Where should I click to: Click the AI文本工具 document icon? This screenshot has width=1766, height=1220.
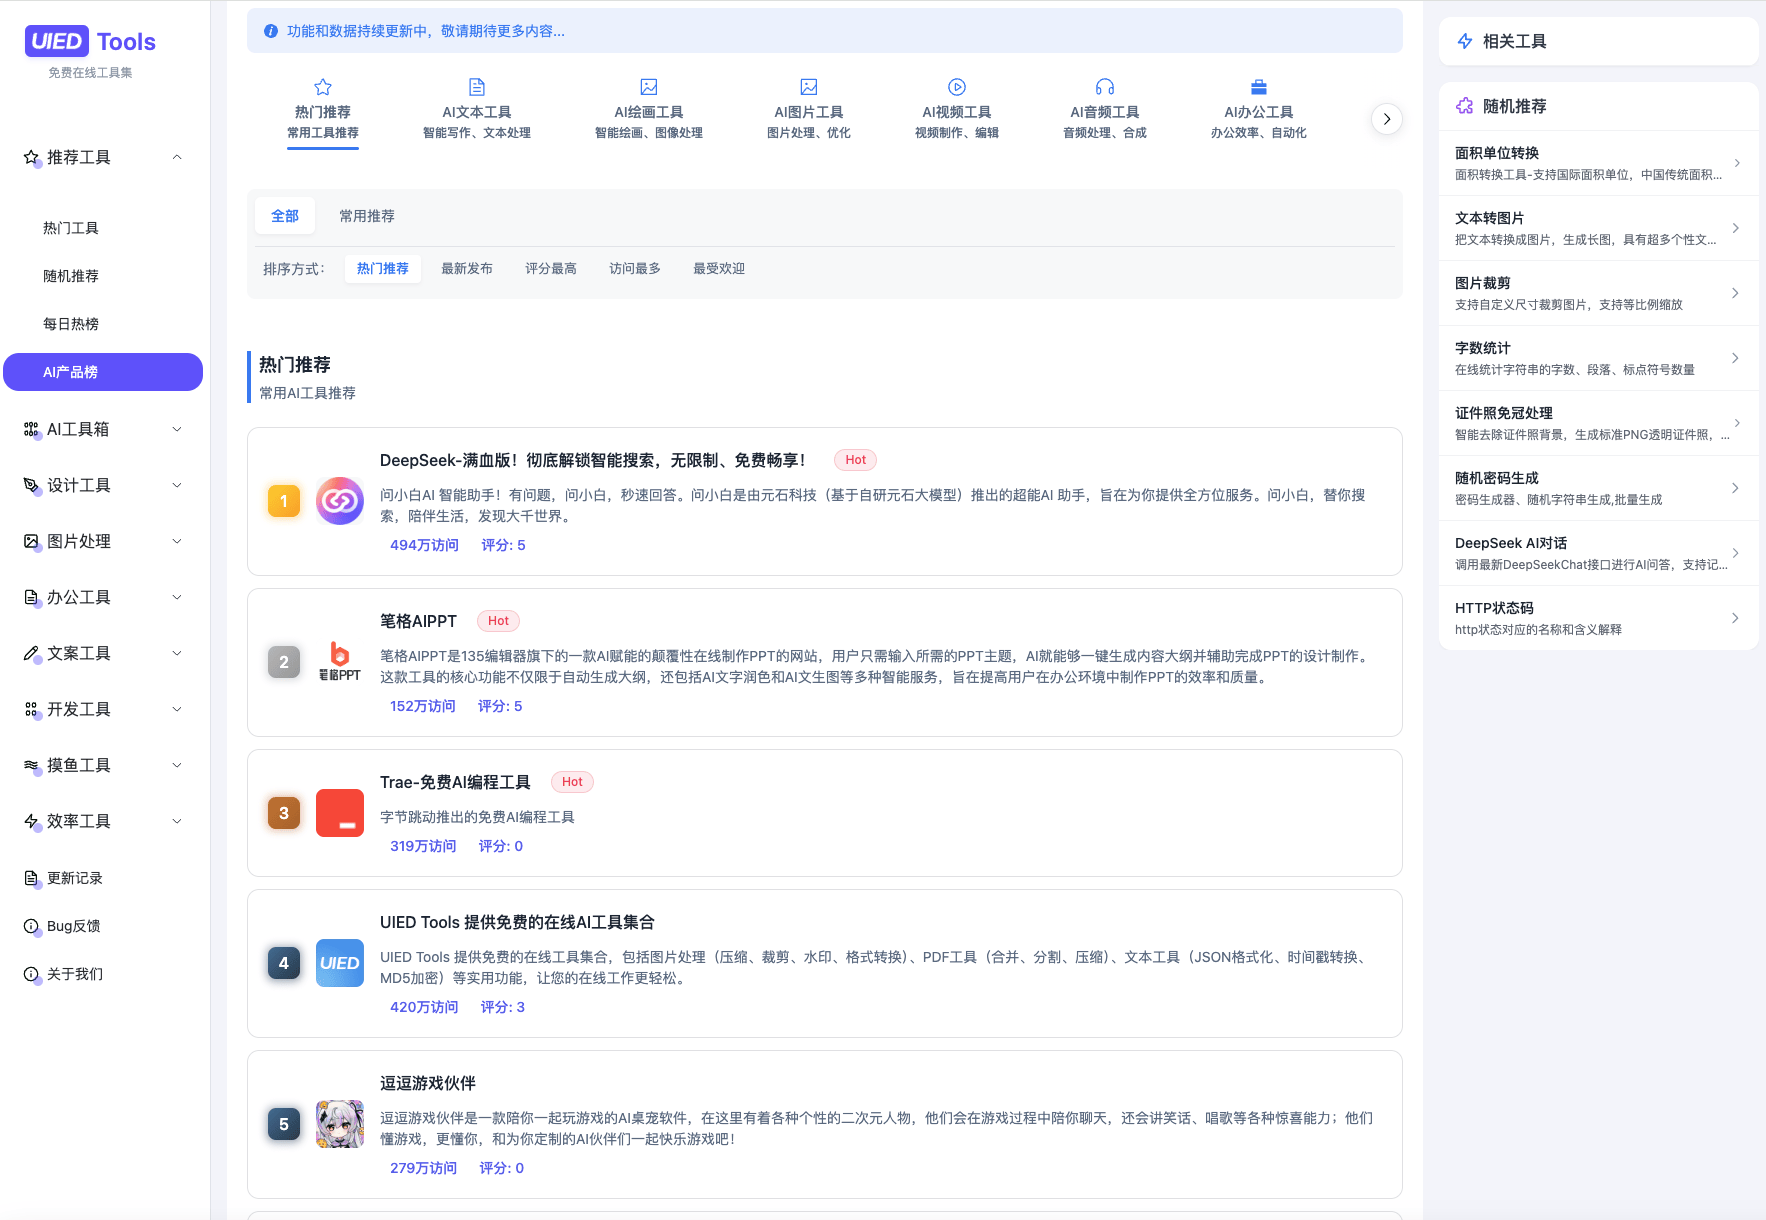(x=477, y=87)
